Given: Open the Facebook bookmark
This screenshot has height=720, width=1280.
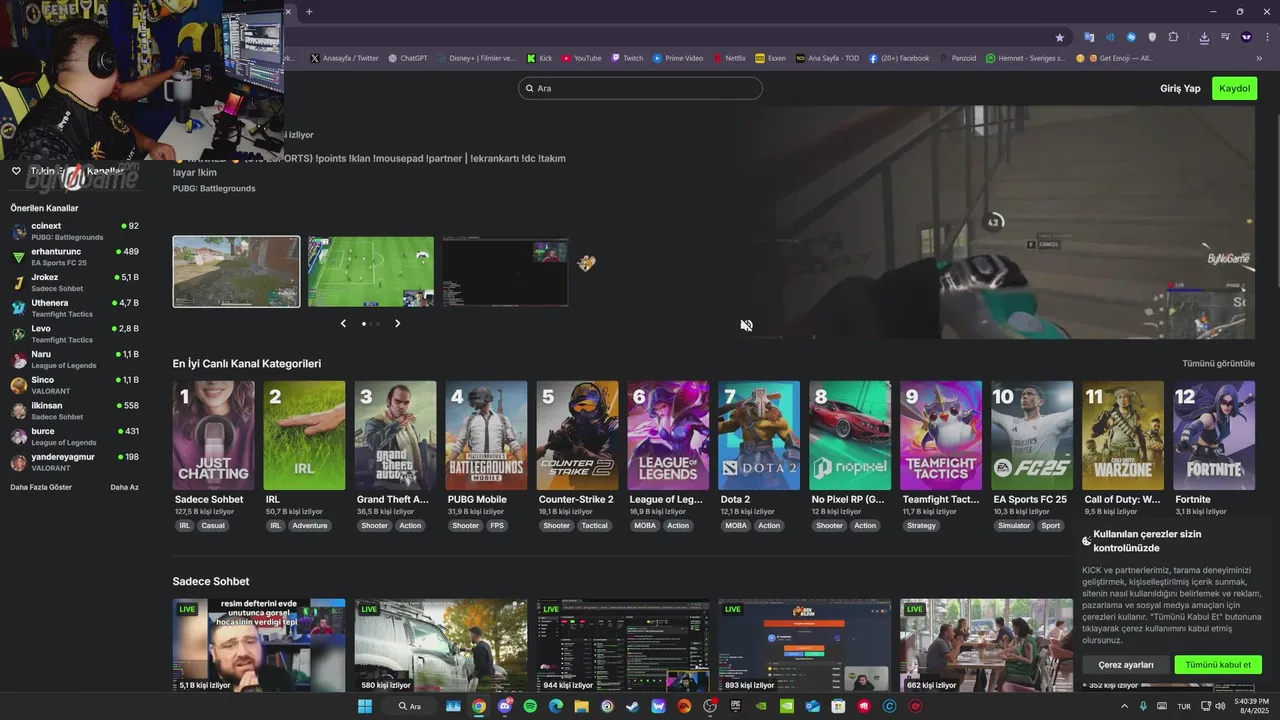Looking at the screenshot, I should [899, 58].
